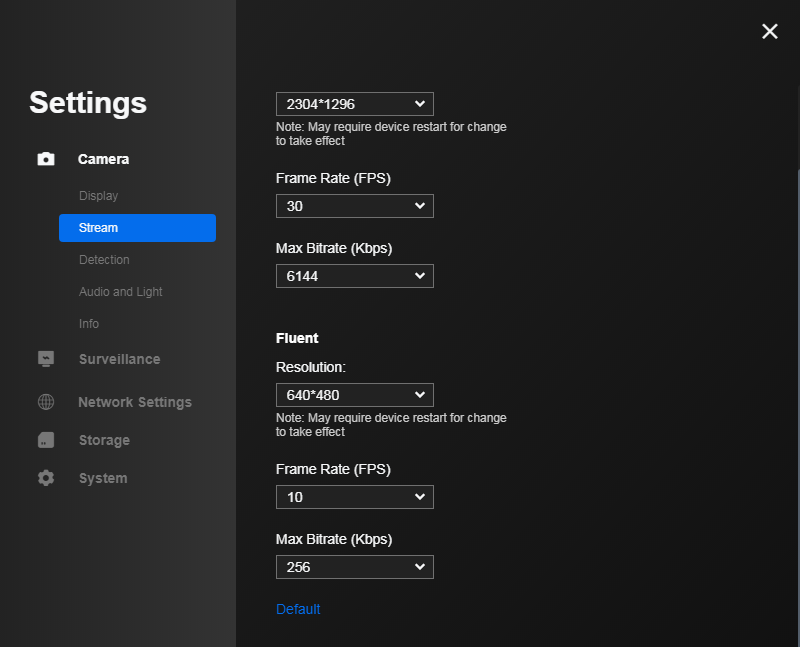This screenshot has width=800, height=647.
Task: Open the Fluent Max Bitrate 256 dropdown
Action: [354, 567]
